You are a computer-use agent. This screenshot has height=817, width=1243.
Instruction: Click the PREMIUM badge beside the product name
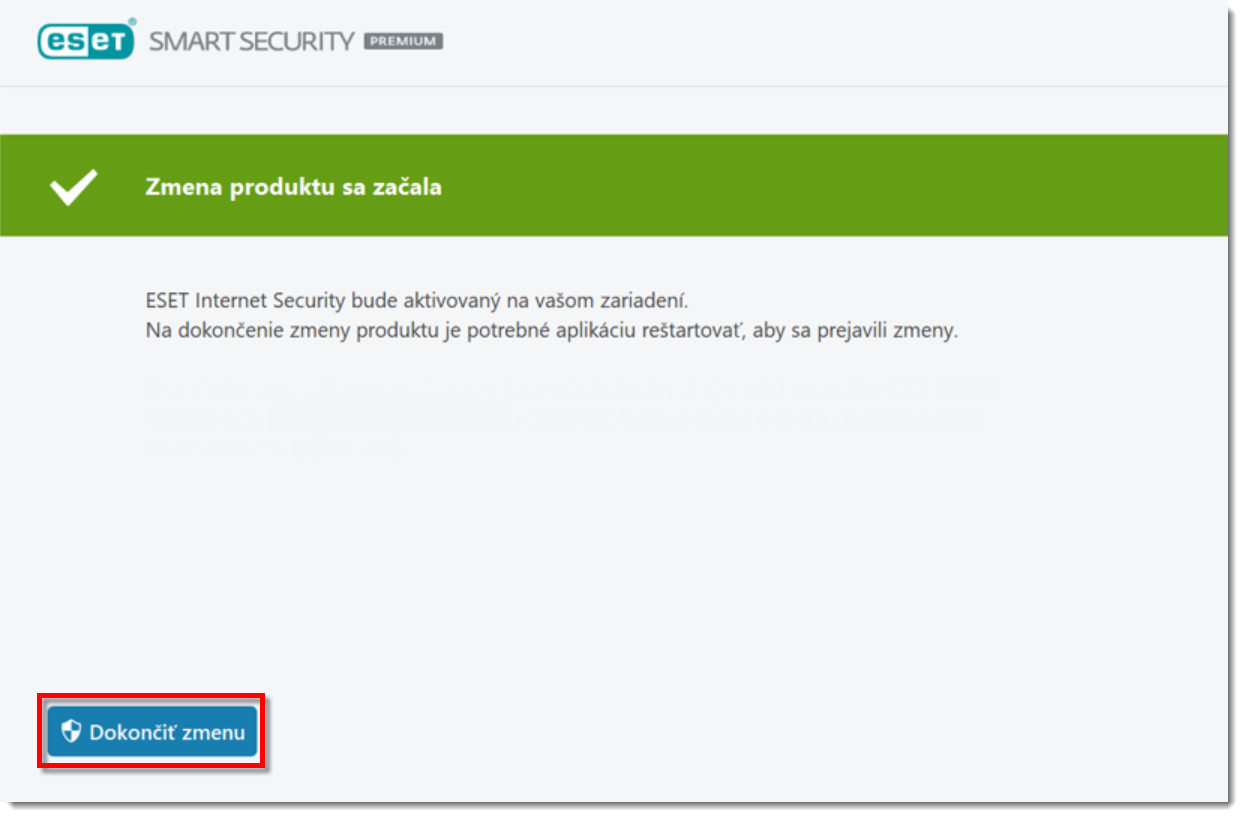(x=403, y=41)
